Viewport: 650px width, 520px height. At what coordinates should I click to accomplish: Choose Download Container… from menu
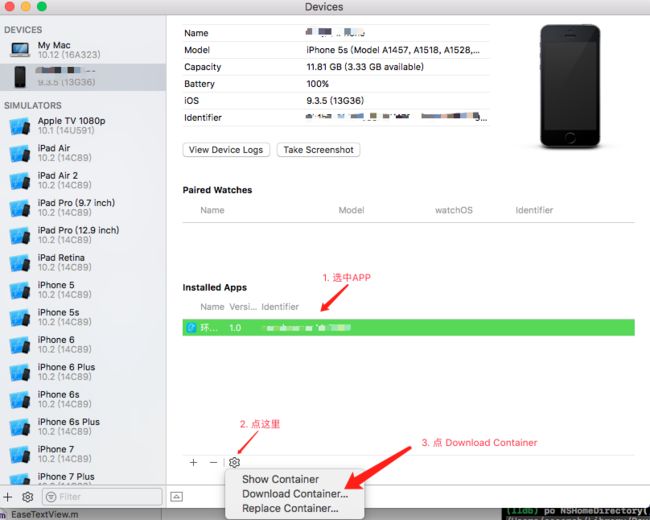[295, 494]
